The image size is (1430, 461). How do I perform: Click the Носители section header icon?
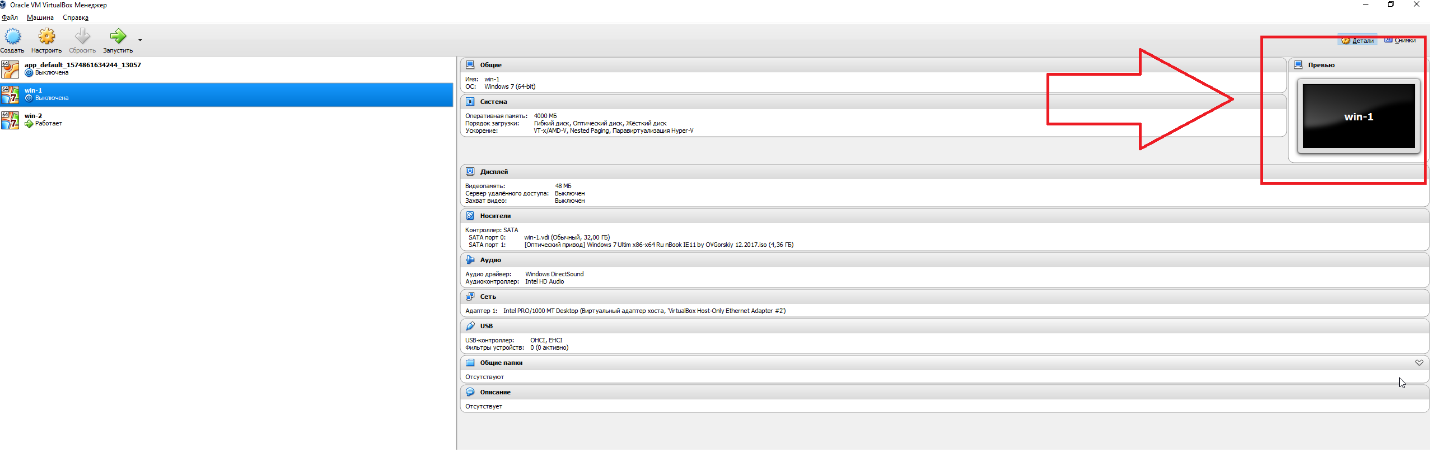[470, 215]
